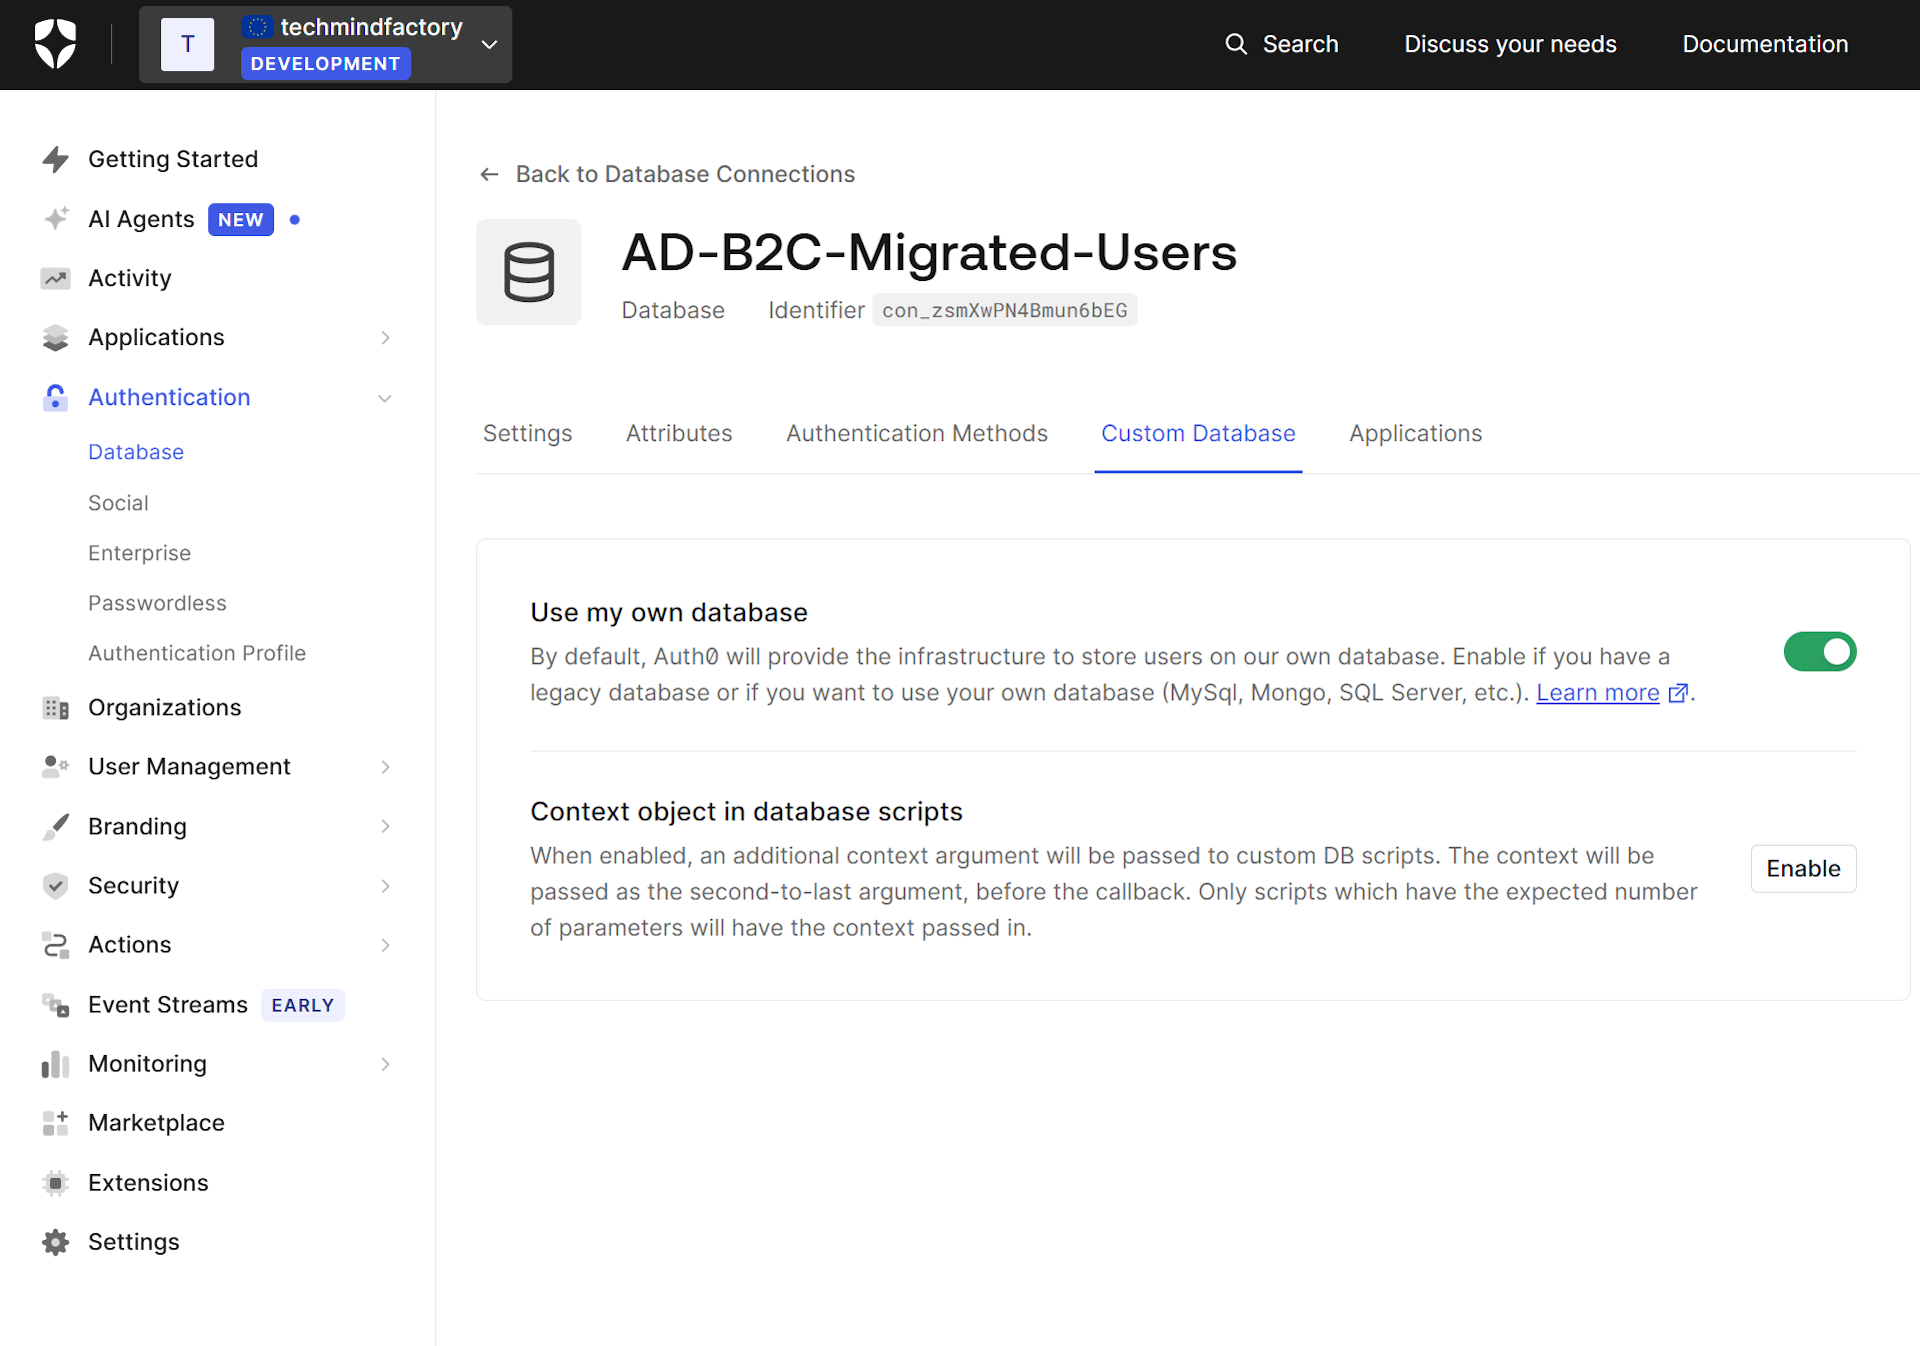Open Extensions chip icon
The width and height of the screenshot is (1920, 1346).
coord(56,1183)
